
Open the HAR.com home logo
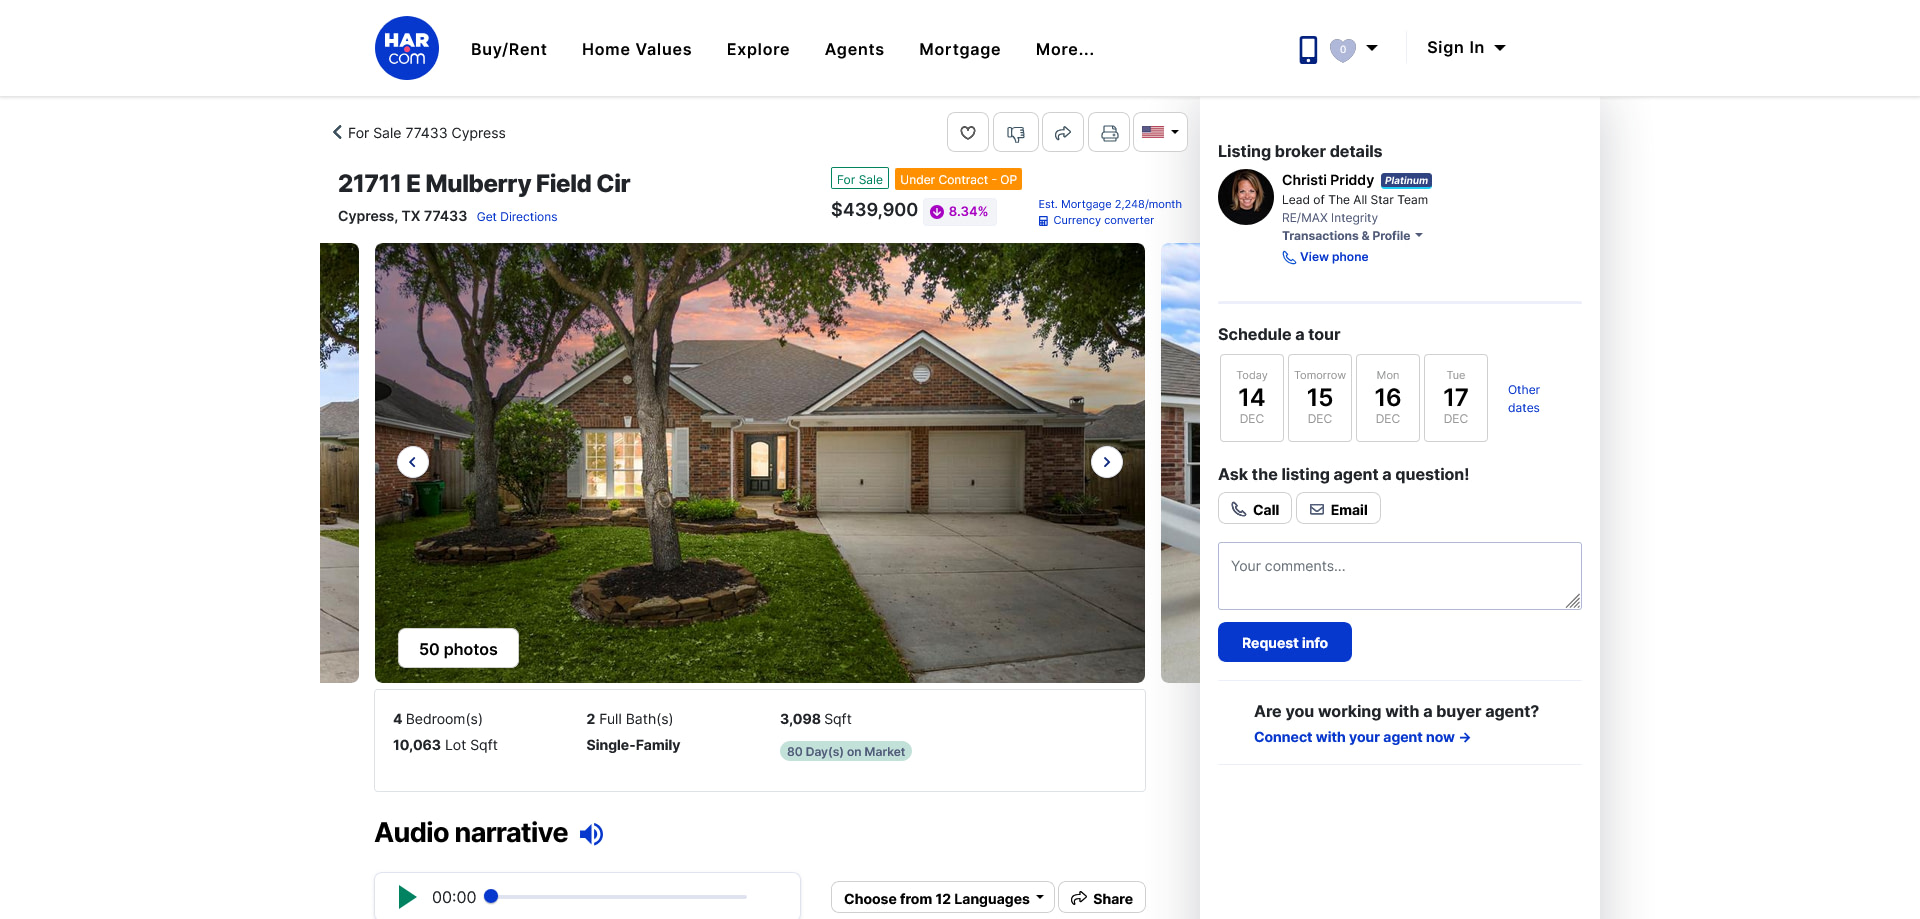click(x=407, y=48)
